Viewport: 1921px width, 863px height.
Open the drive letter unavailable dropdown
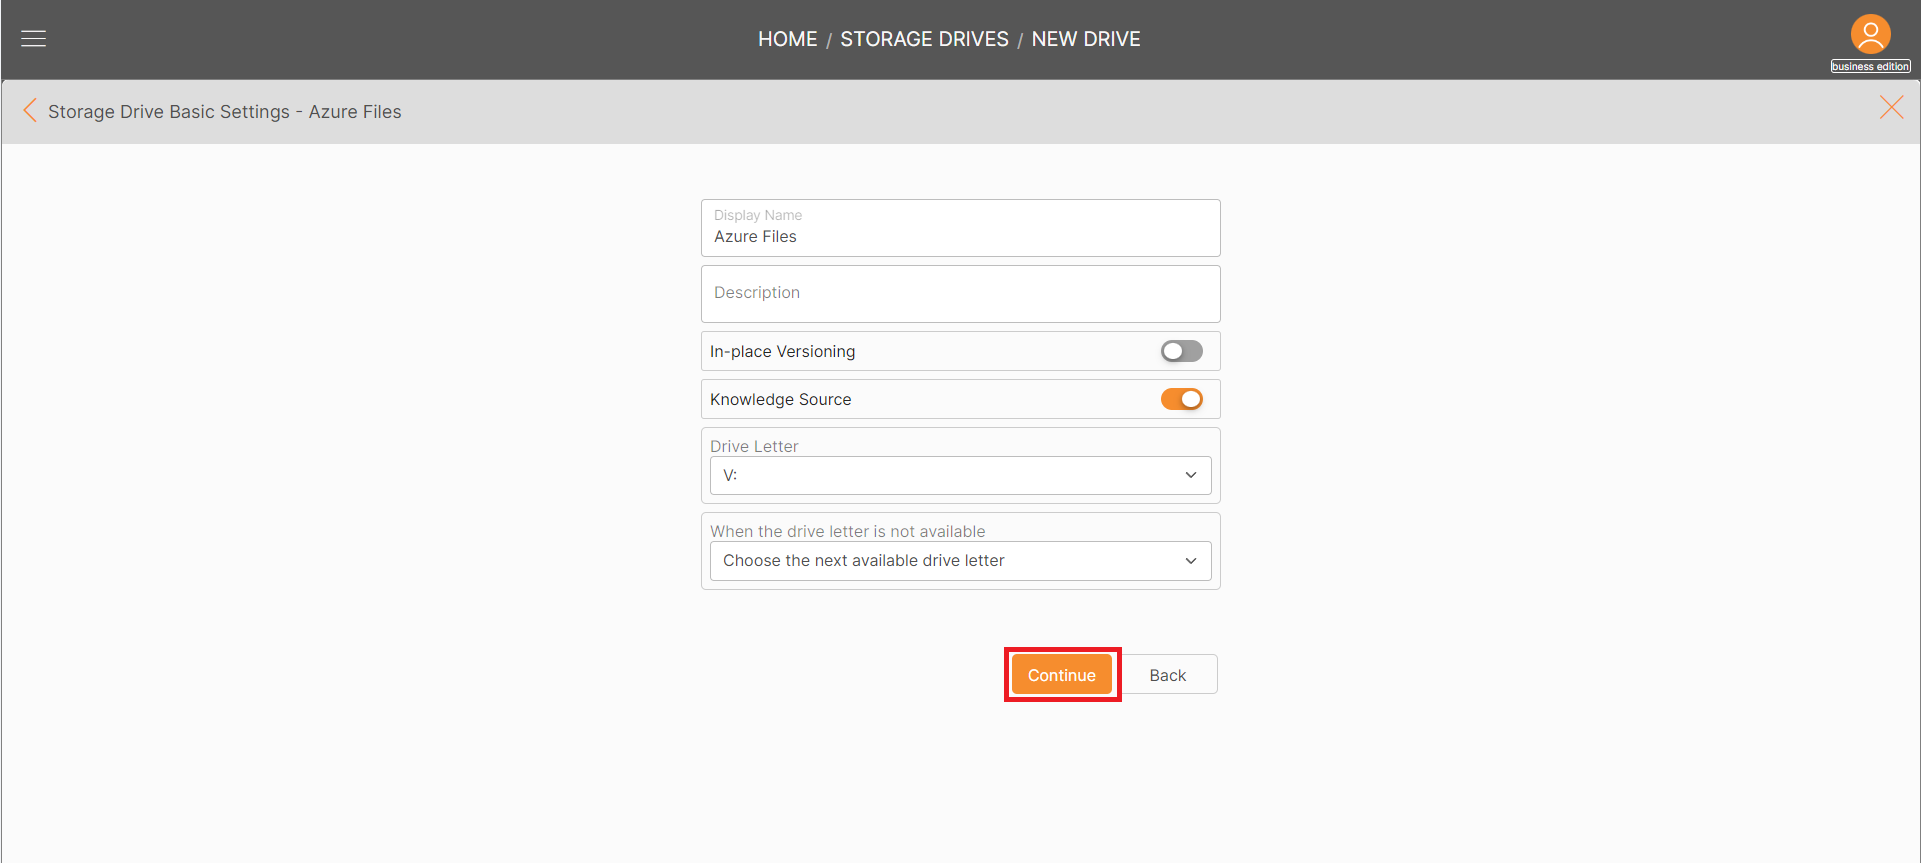pos(960,561)
